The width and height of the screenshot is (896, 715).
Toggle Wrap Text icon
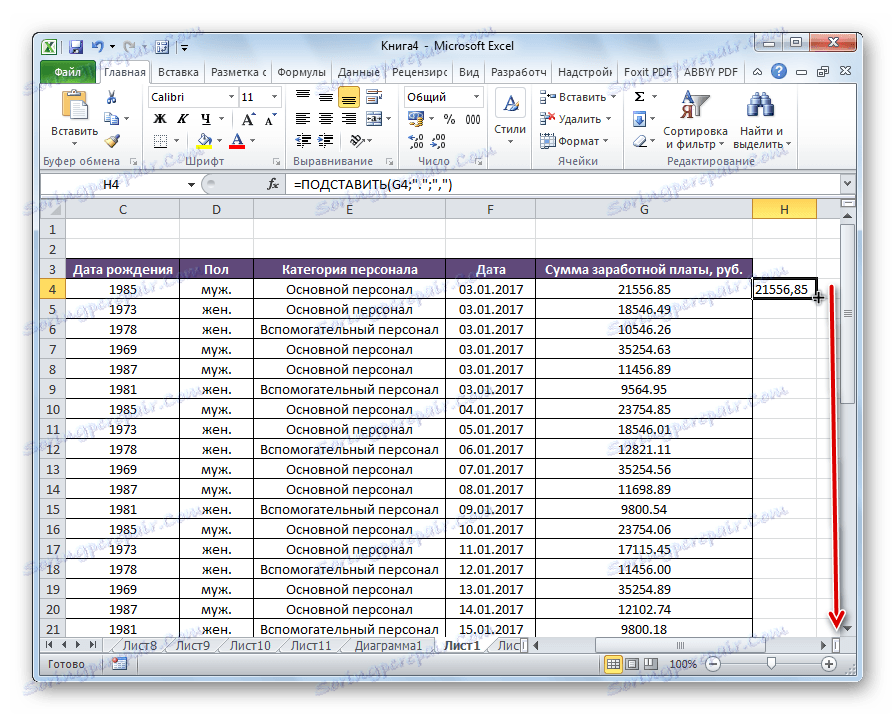click(x=374, y=97)
